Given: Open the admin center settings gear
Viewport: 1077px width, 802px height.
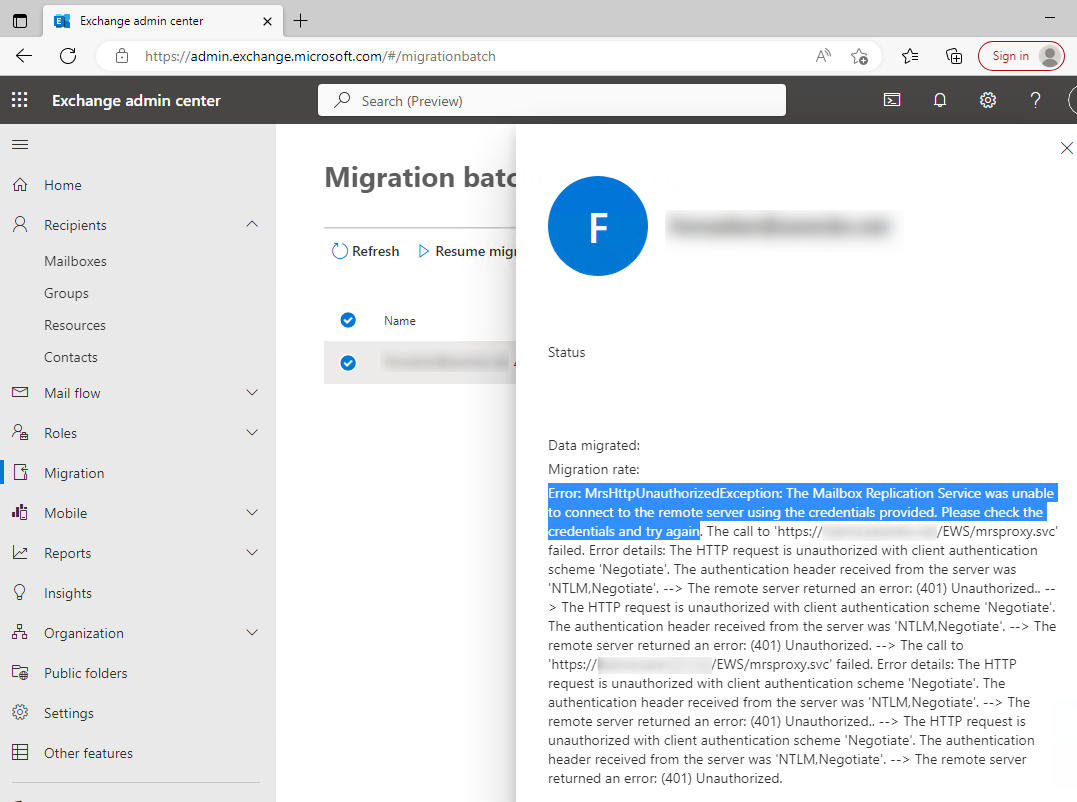Looking at the screenshot, I should click(987, 100).
